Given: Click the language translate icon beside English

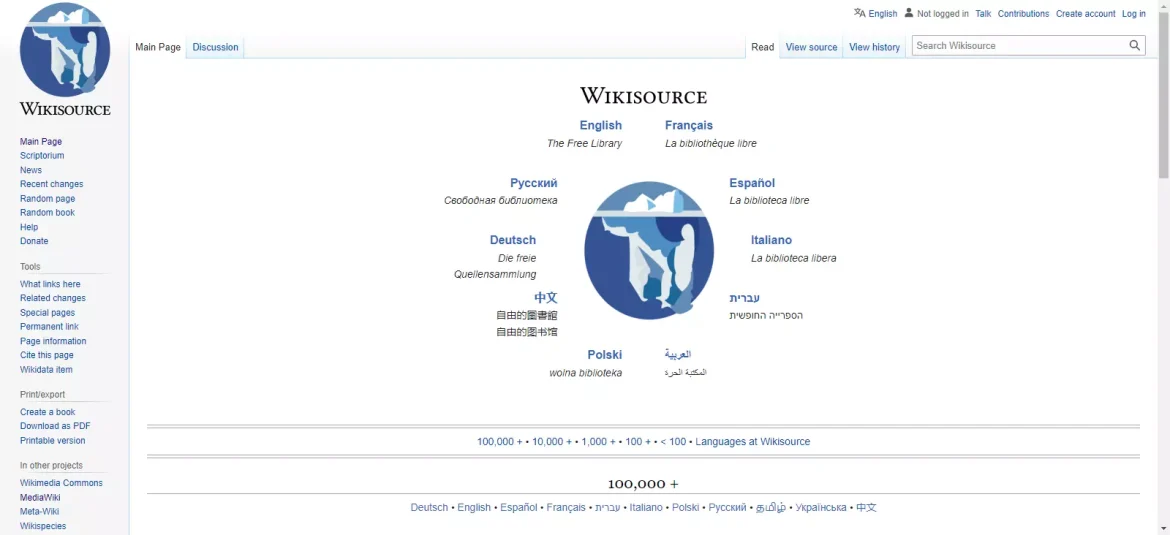Looking at the screenshot, I should pos(860,13).
